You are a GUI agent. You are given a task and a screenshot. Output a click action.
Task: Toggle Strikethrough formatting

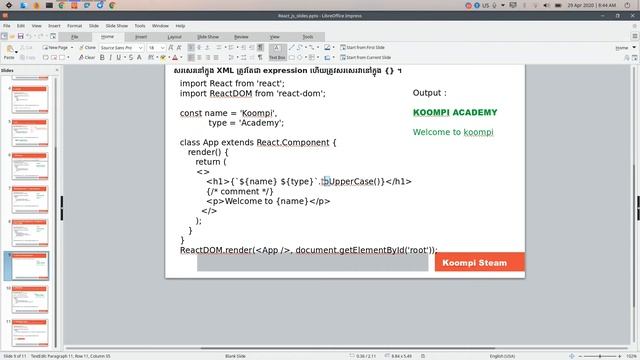point(131,58)
